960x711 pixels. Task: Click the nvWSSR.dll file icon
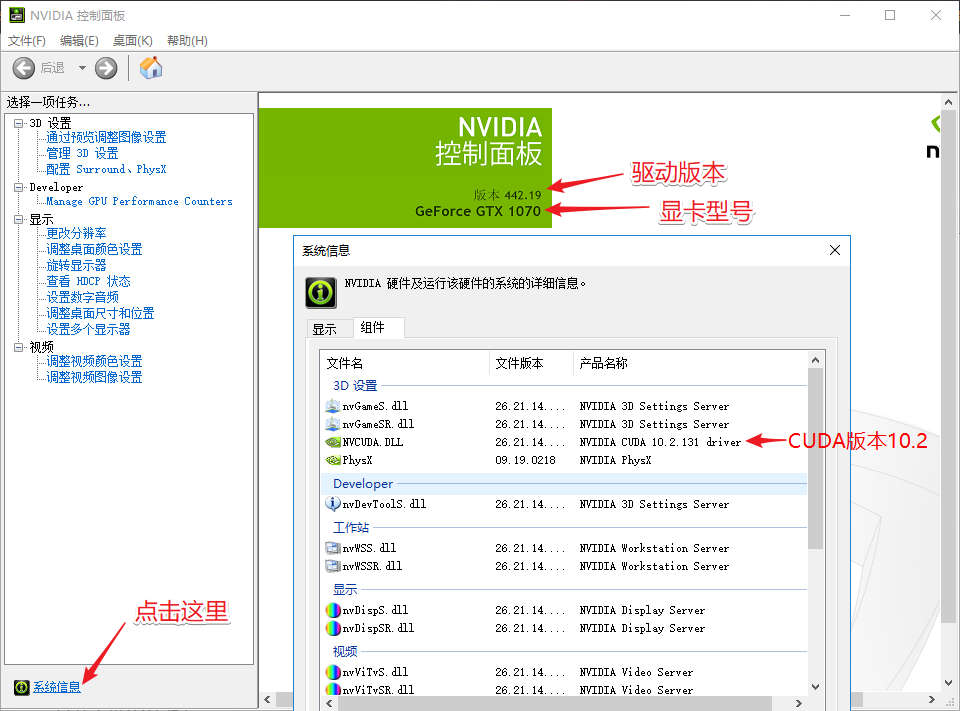332,566
